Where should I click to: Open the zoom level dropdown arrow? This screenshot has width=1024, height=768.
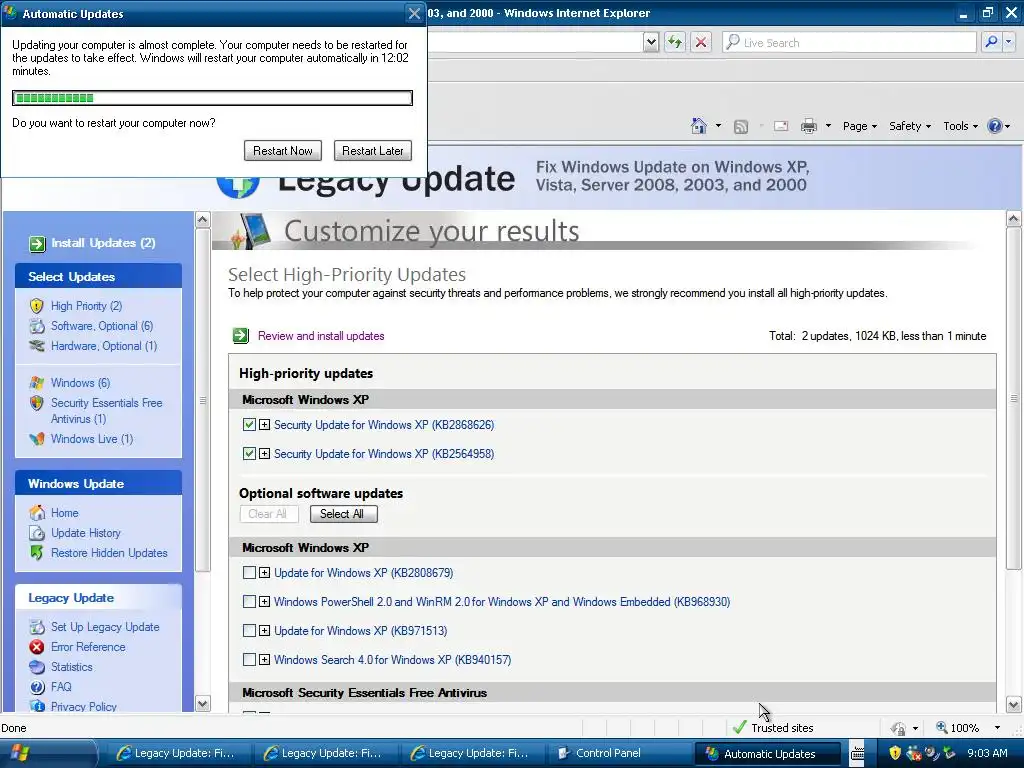tap(997, 728)
